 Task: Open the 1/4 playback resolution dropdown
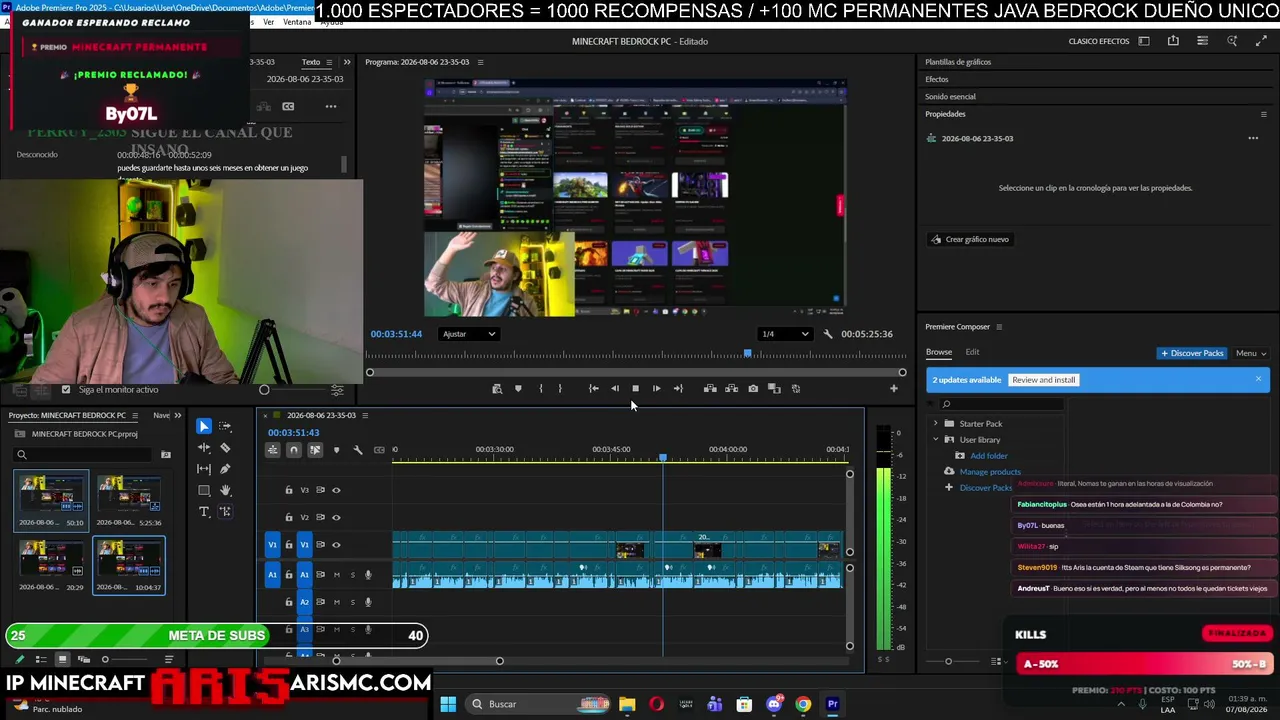[x=785, y=334]
